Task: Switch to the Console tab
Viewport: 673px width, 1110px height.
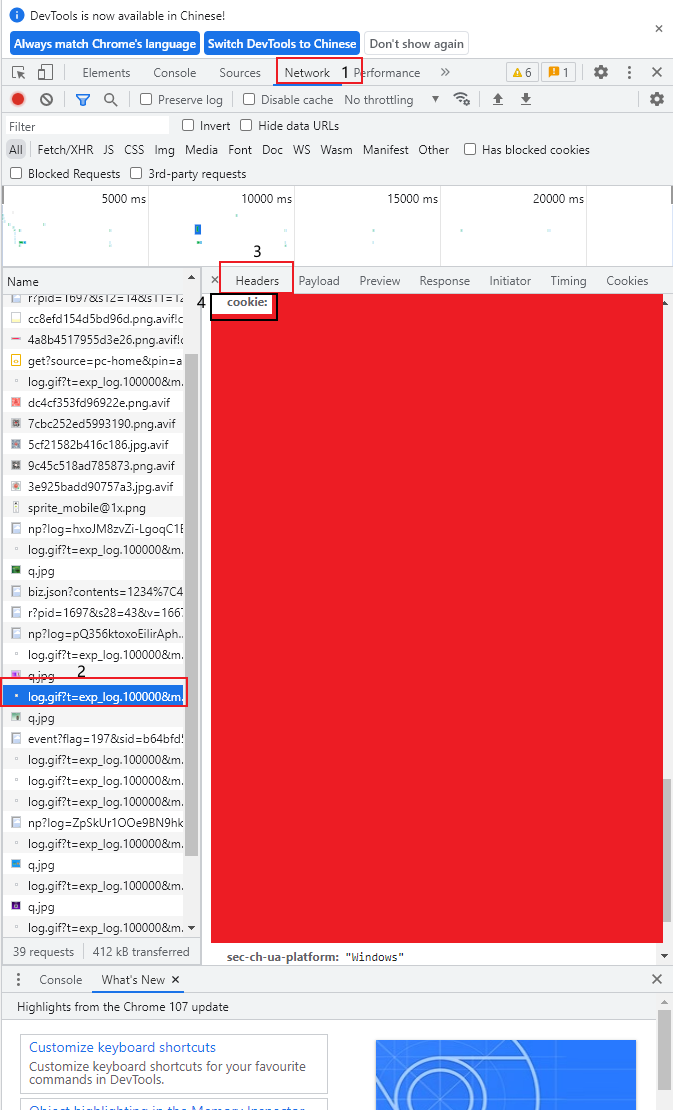Action: [x=175, y=73]
